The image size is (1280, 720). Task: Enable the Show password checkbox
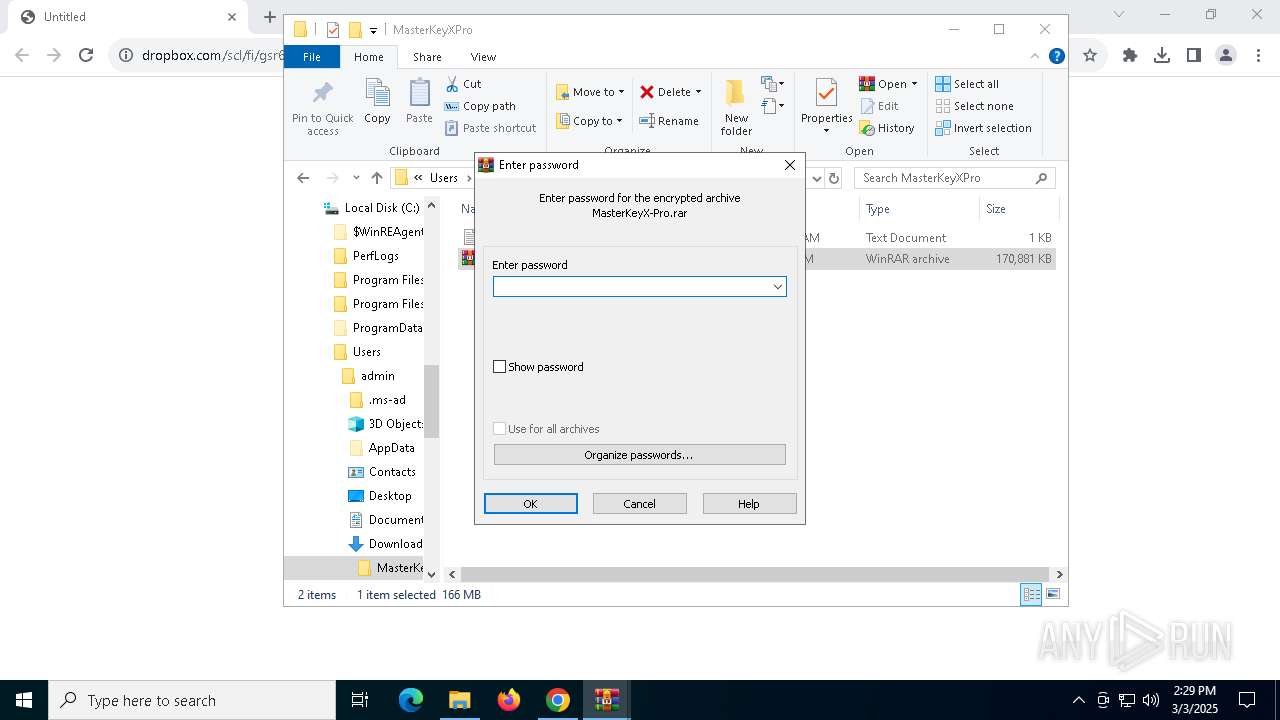click(x=500, y=367)
